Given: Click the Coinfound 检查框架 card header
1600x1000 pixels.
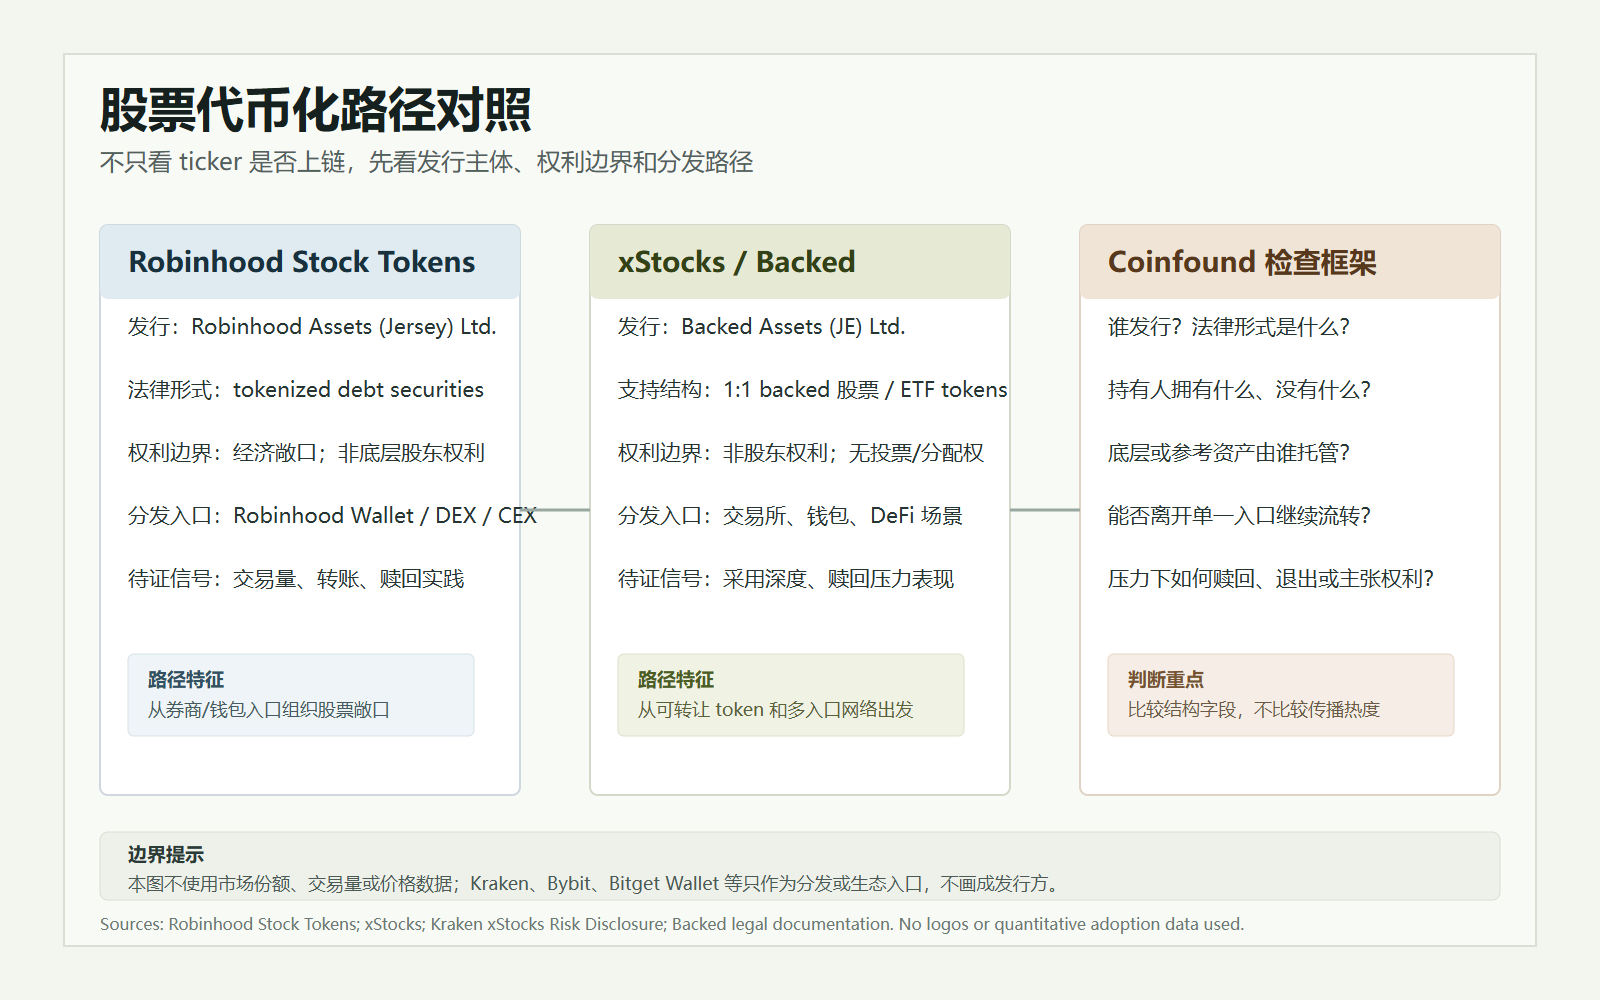Looking at the screenshot, I should click(1290, 262).
